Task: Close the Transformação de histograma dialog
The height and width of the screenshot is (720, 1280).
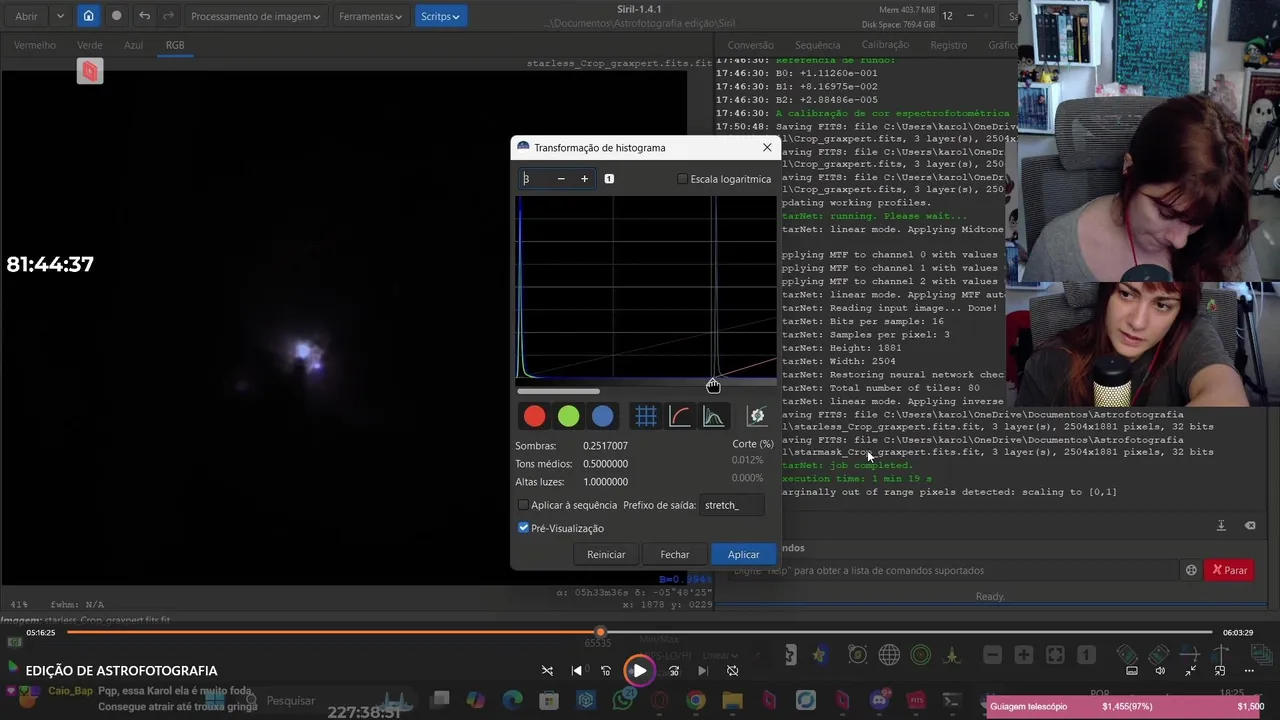Action: (767, 147)
